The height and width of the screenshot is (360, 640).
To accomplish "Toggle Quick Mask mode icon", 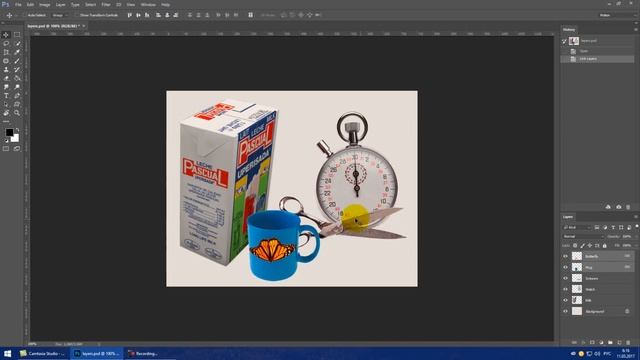I will click(x=6, y=149).
